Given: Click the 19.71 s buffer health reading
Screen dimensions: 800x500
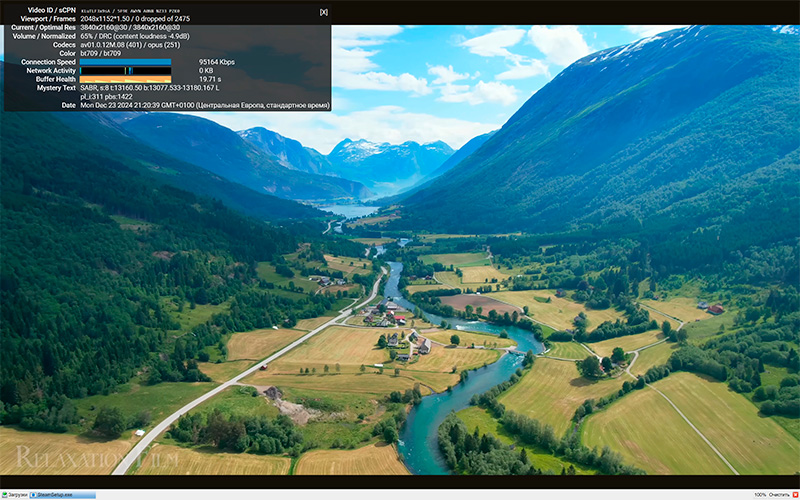Looking at the screenshot, I should click(x=209, y=79).
